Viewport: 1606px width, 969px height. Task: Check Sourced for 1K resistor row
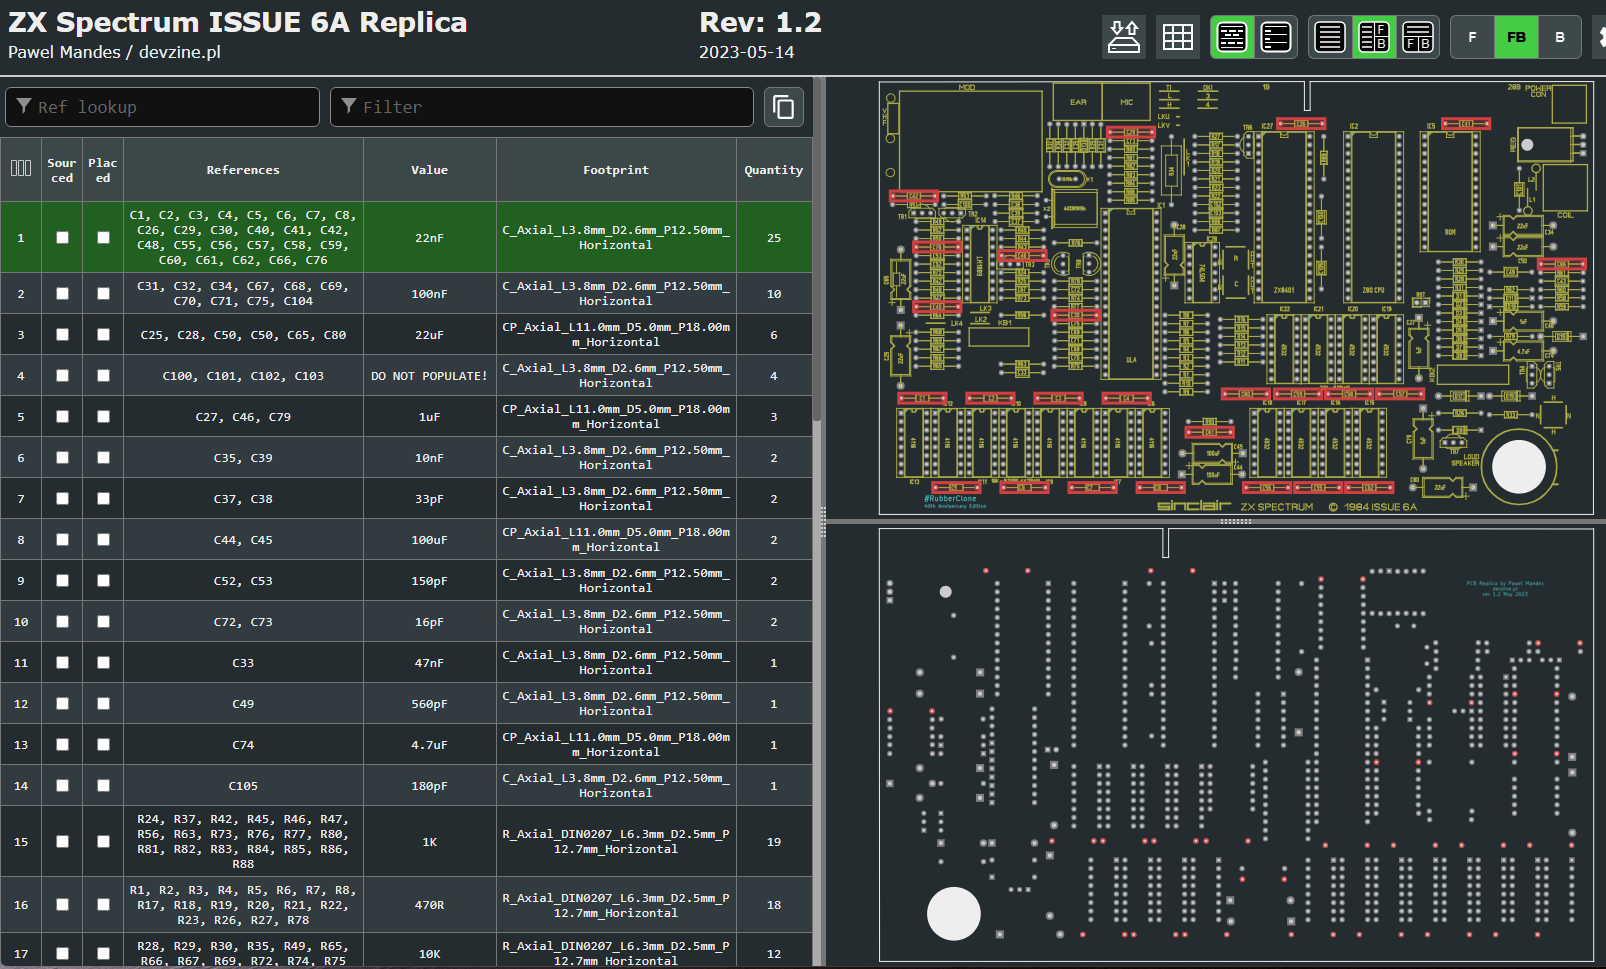[62, 841]
